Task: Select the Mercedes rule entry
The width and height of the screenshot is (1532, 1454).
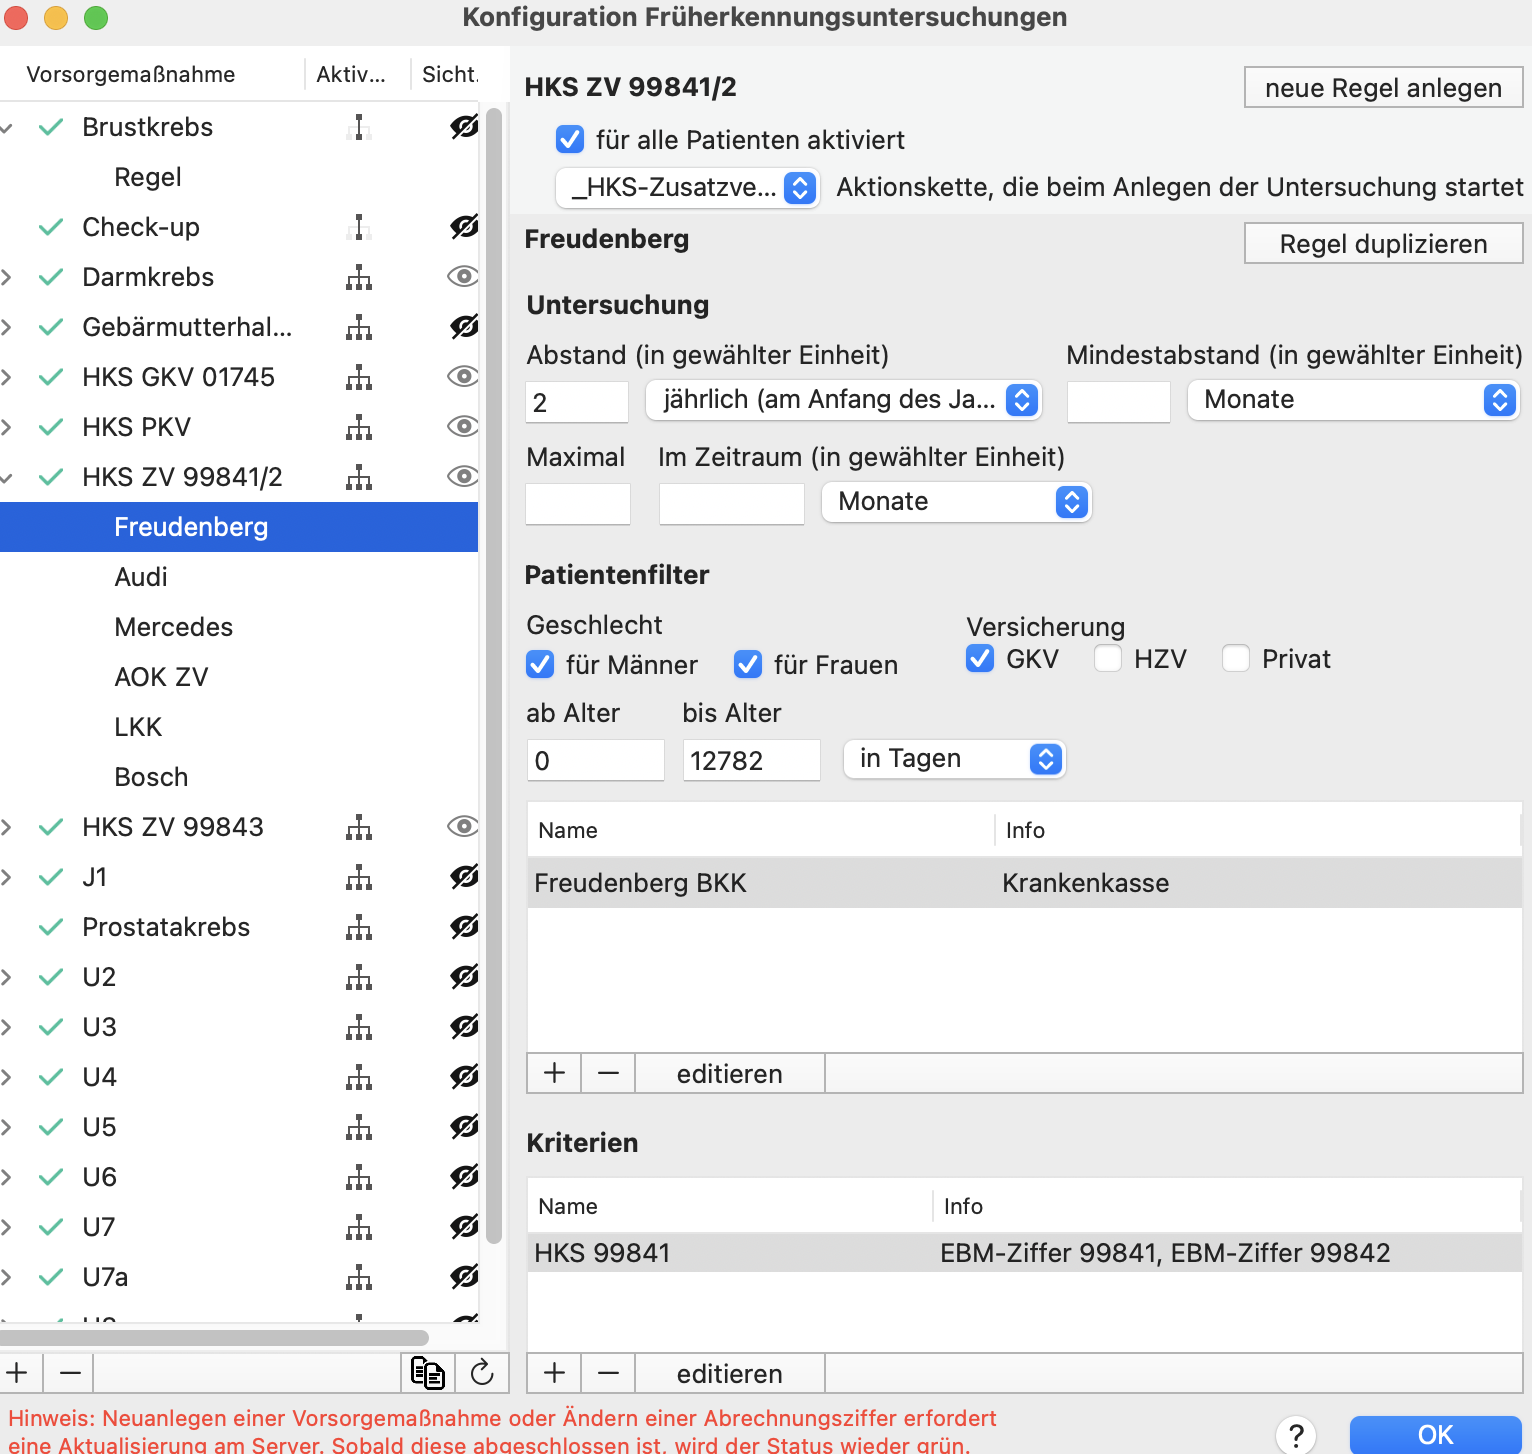Action: 174,627
